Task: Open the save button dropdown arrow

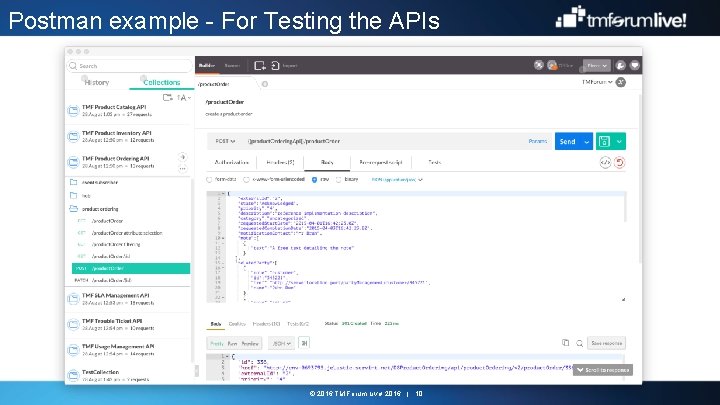Action: [619, 141]
